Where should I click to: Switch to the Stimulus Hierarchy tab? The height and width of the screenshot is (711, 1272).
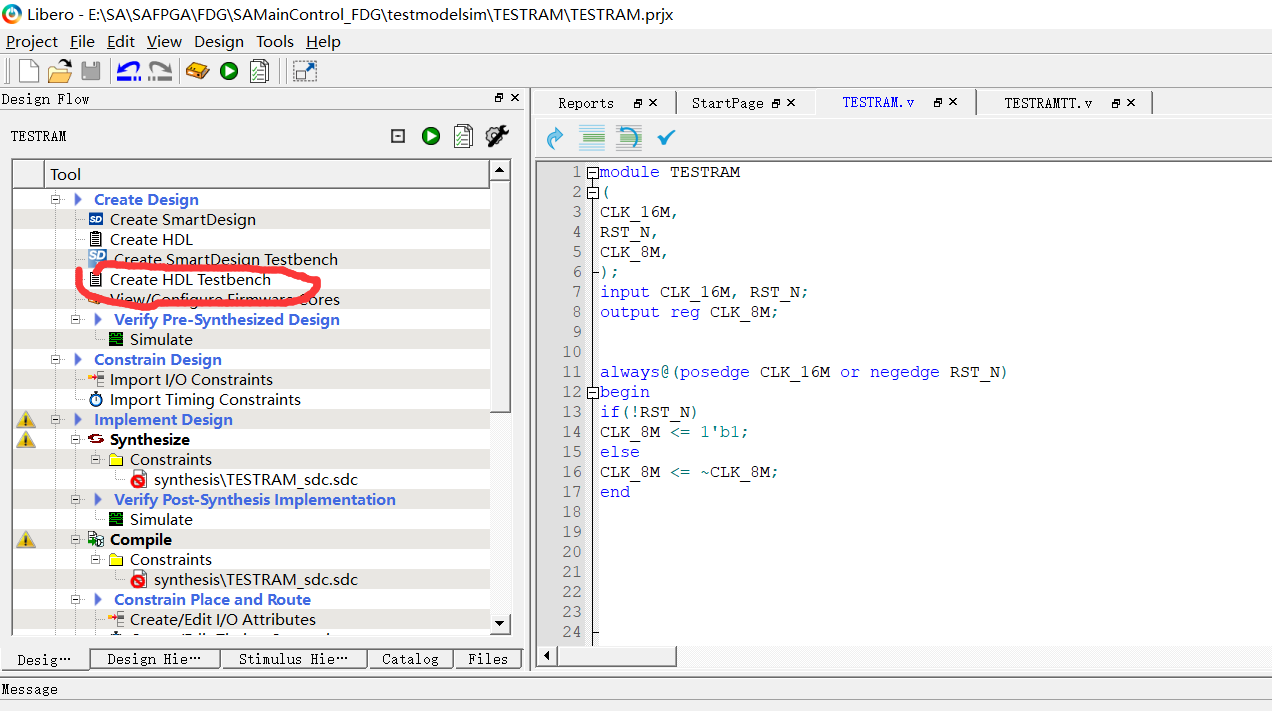pyautogui.click(x=293, y=658)
